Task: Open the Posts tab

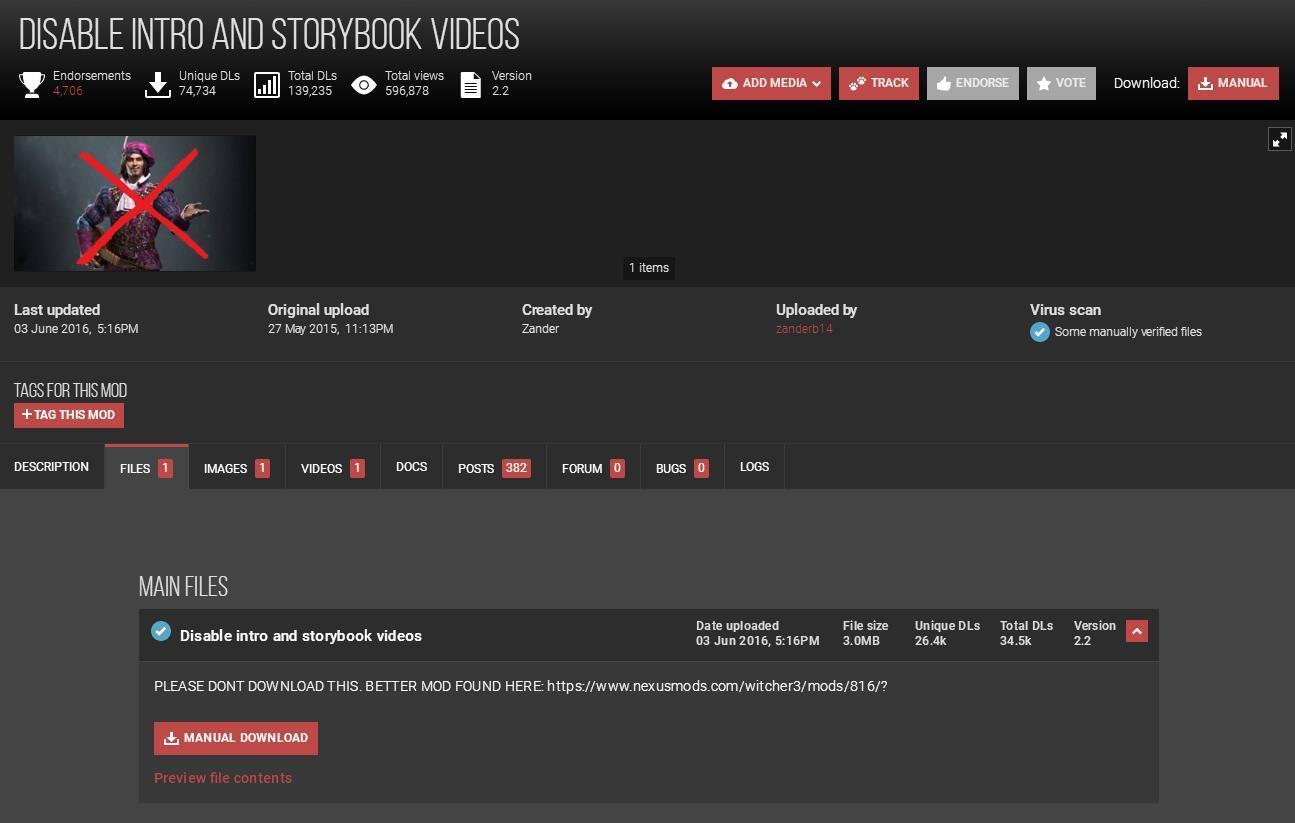Action: click(x=494, y=468)
